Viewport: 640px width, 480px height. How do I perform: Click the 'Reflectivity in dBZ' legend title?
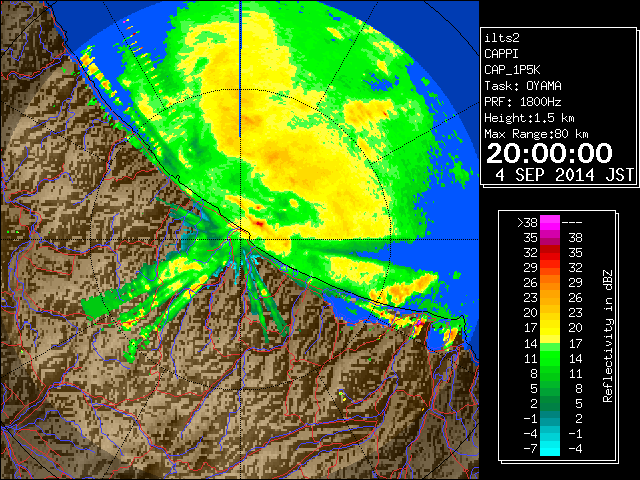pyautogui.click(x=608, y=336)
